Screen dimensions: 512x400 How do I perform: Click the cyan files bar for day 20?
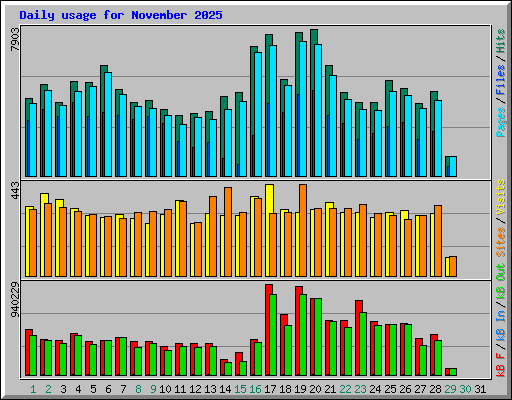[x=318, y=110]
